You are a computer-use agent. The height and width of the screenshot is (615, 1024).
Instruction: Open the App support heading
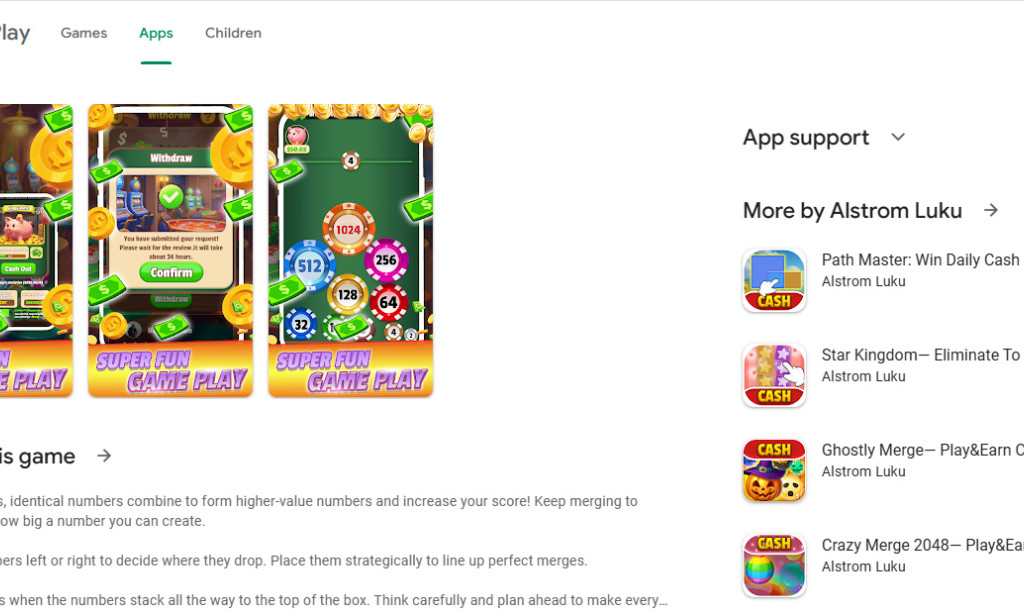806,138
